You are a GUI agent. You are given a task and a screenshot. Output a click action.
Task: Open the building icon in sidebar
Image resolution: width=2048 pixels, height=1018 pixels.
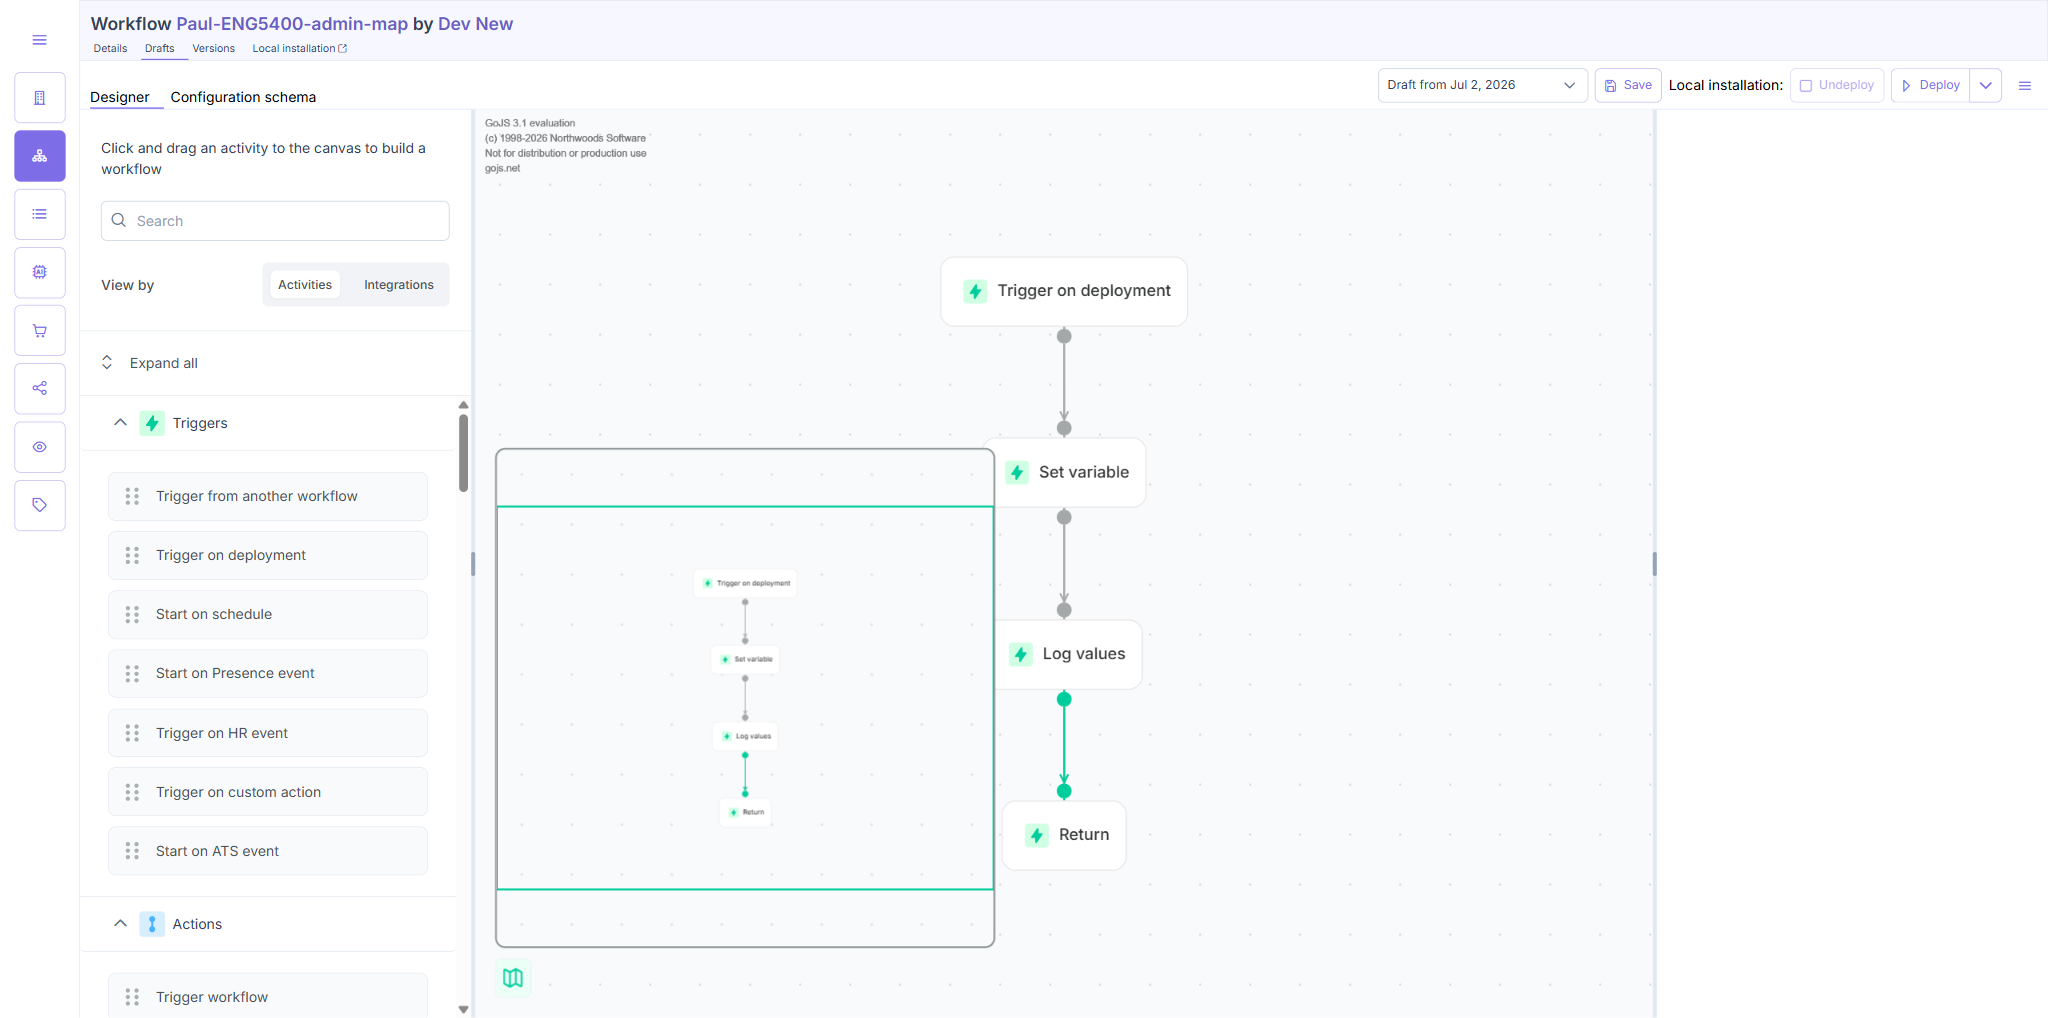pos(40,98)
